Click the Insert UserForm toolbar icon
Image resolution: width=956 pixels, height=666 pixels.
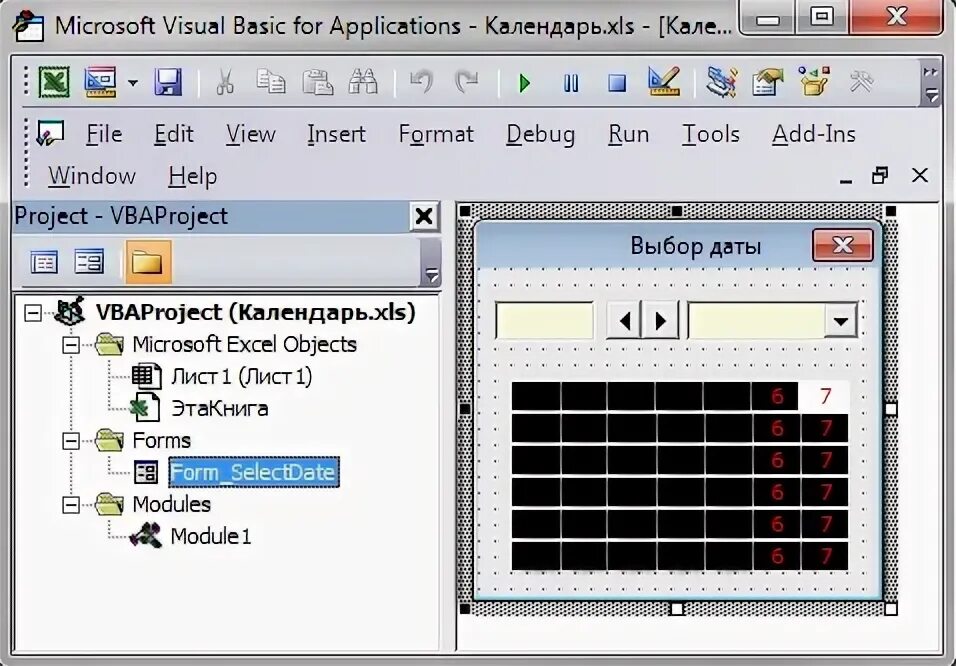pos(101,82)
